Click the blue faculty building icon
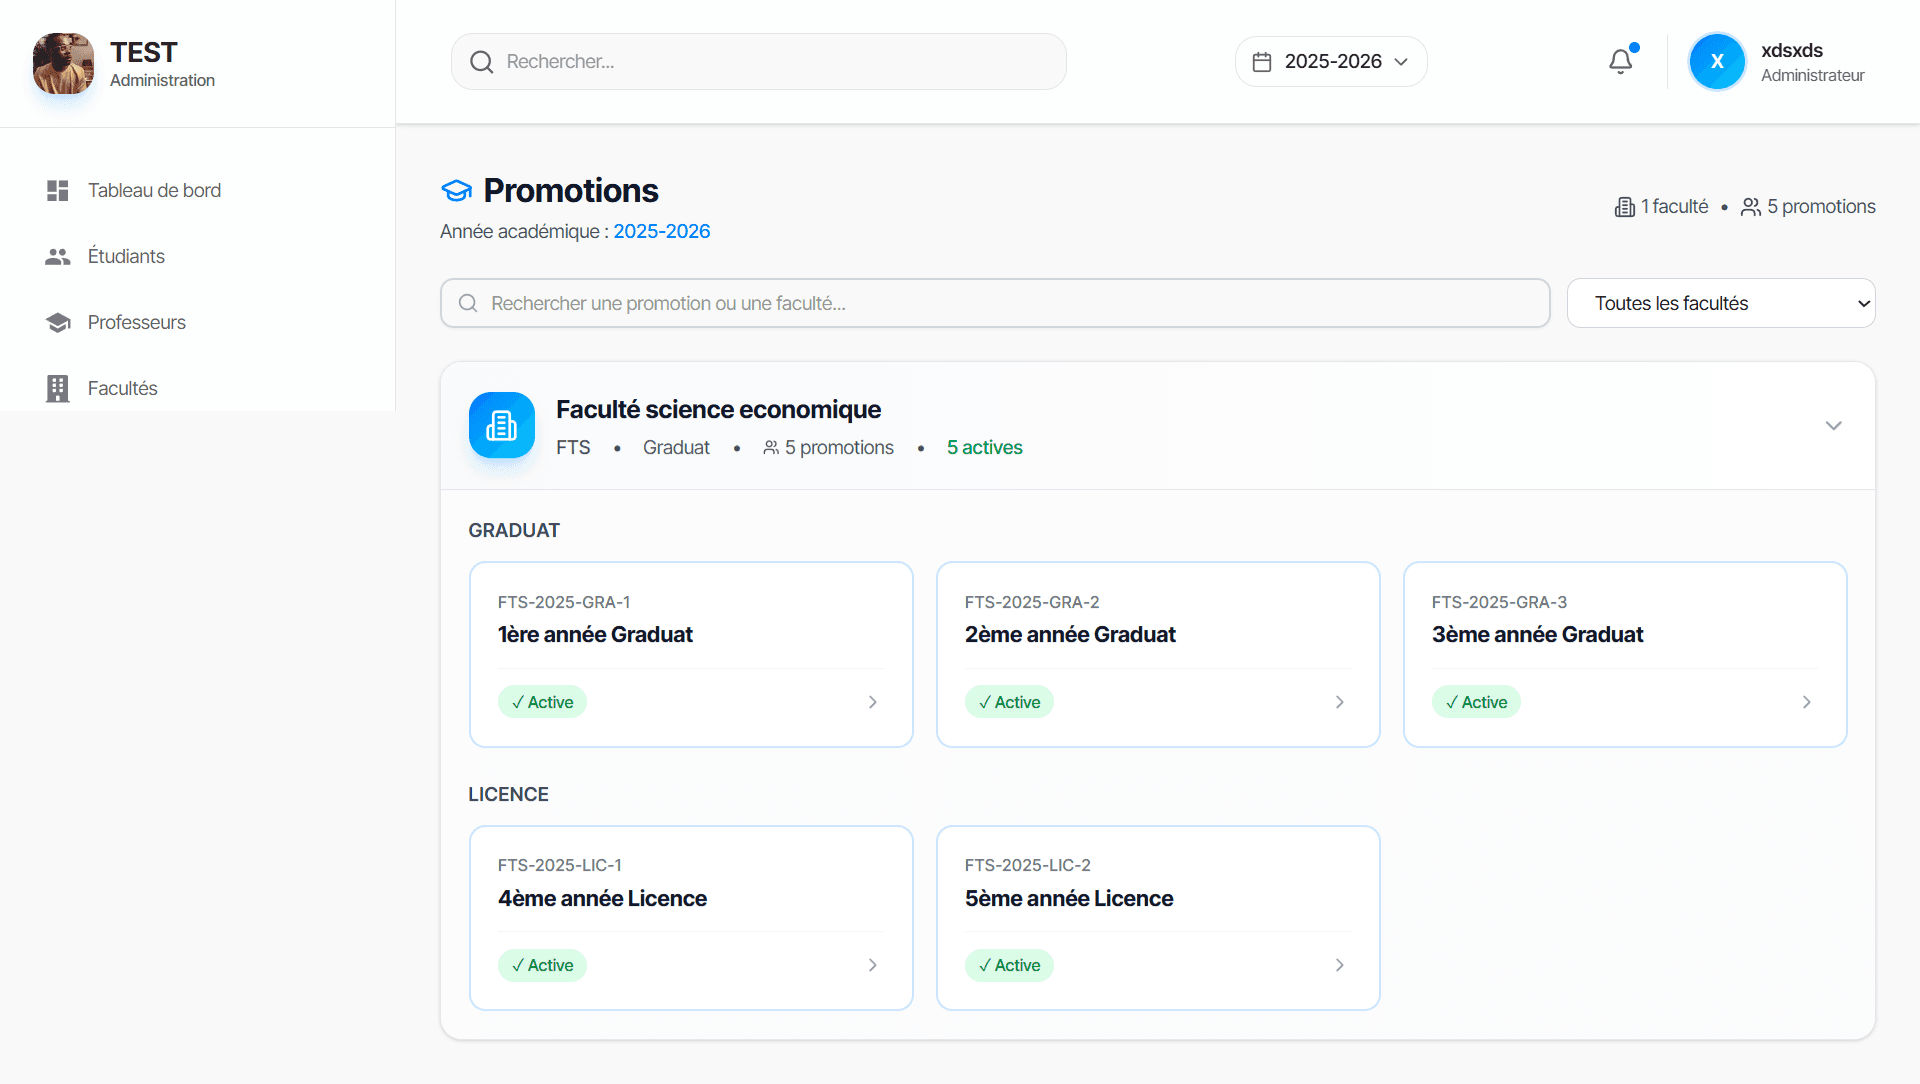Image resolution: width=1920 pixels, height=1084 pixels. tap(501, 424)
